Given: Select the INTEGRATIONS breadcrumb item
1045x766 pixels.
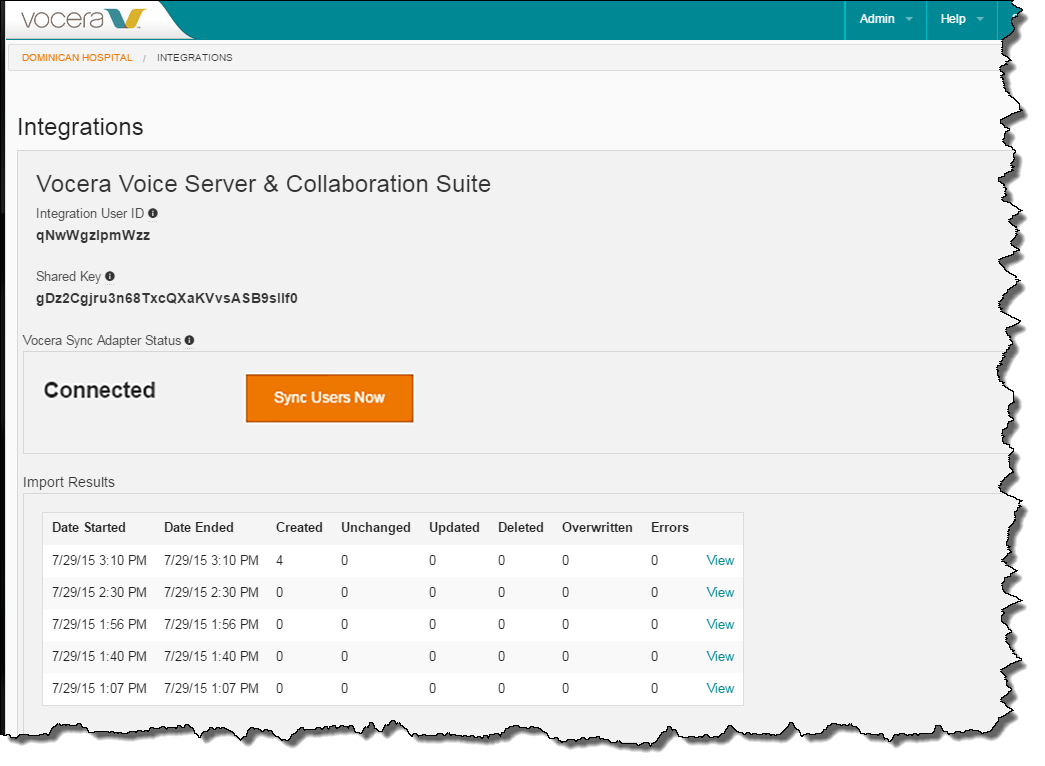Looking at the screenshot, I should point(194,57).
